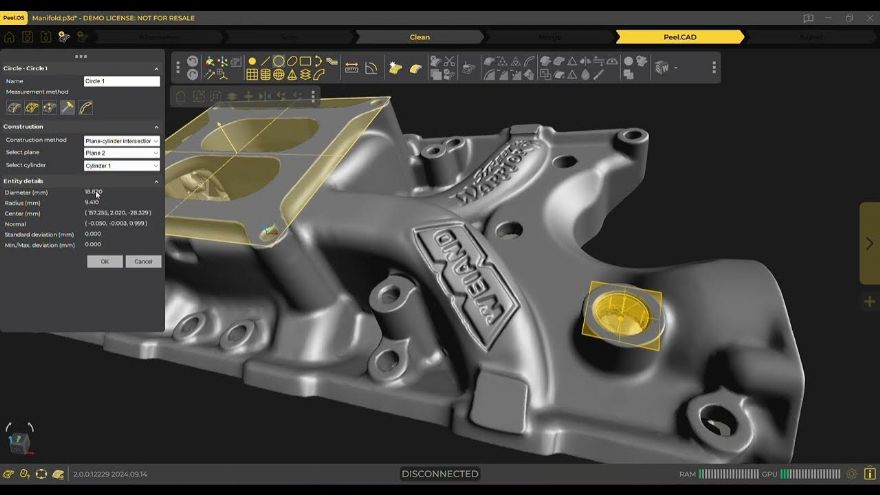Select second measurement method icon

(x=32, y=107)
